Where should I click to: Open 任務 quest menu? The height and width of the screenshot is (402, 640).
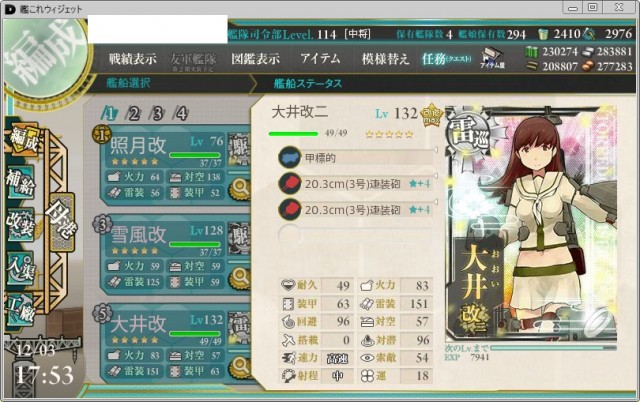[446, 59]
